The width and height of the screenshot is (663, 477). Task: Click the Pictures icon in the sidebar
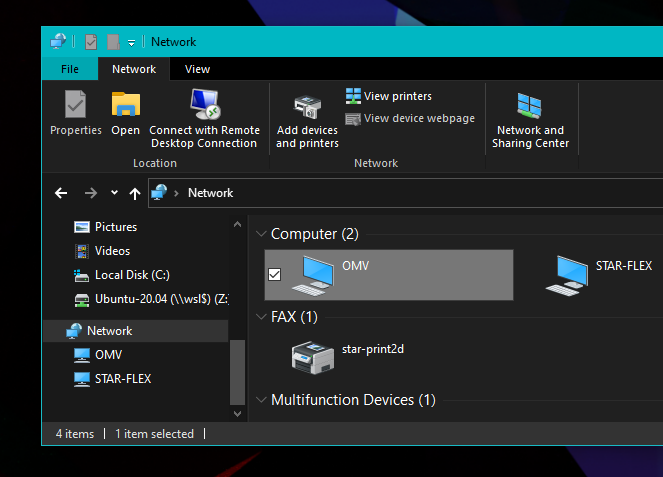click(82, 227)
